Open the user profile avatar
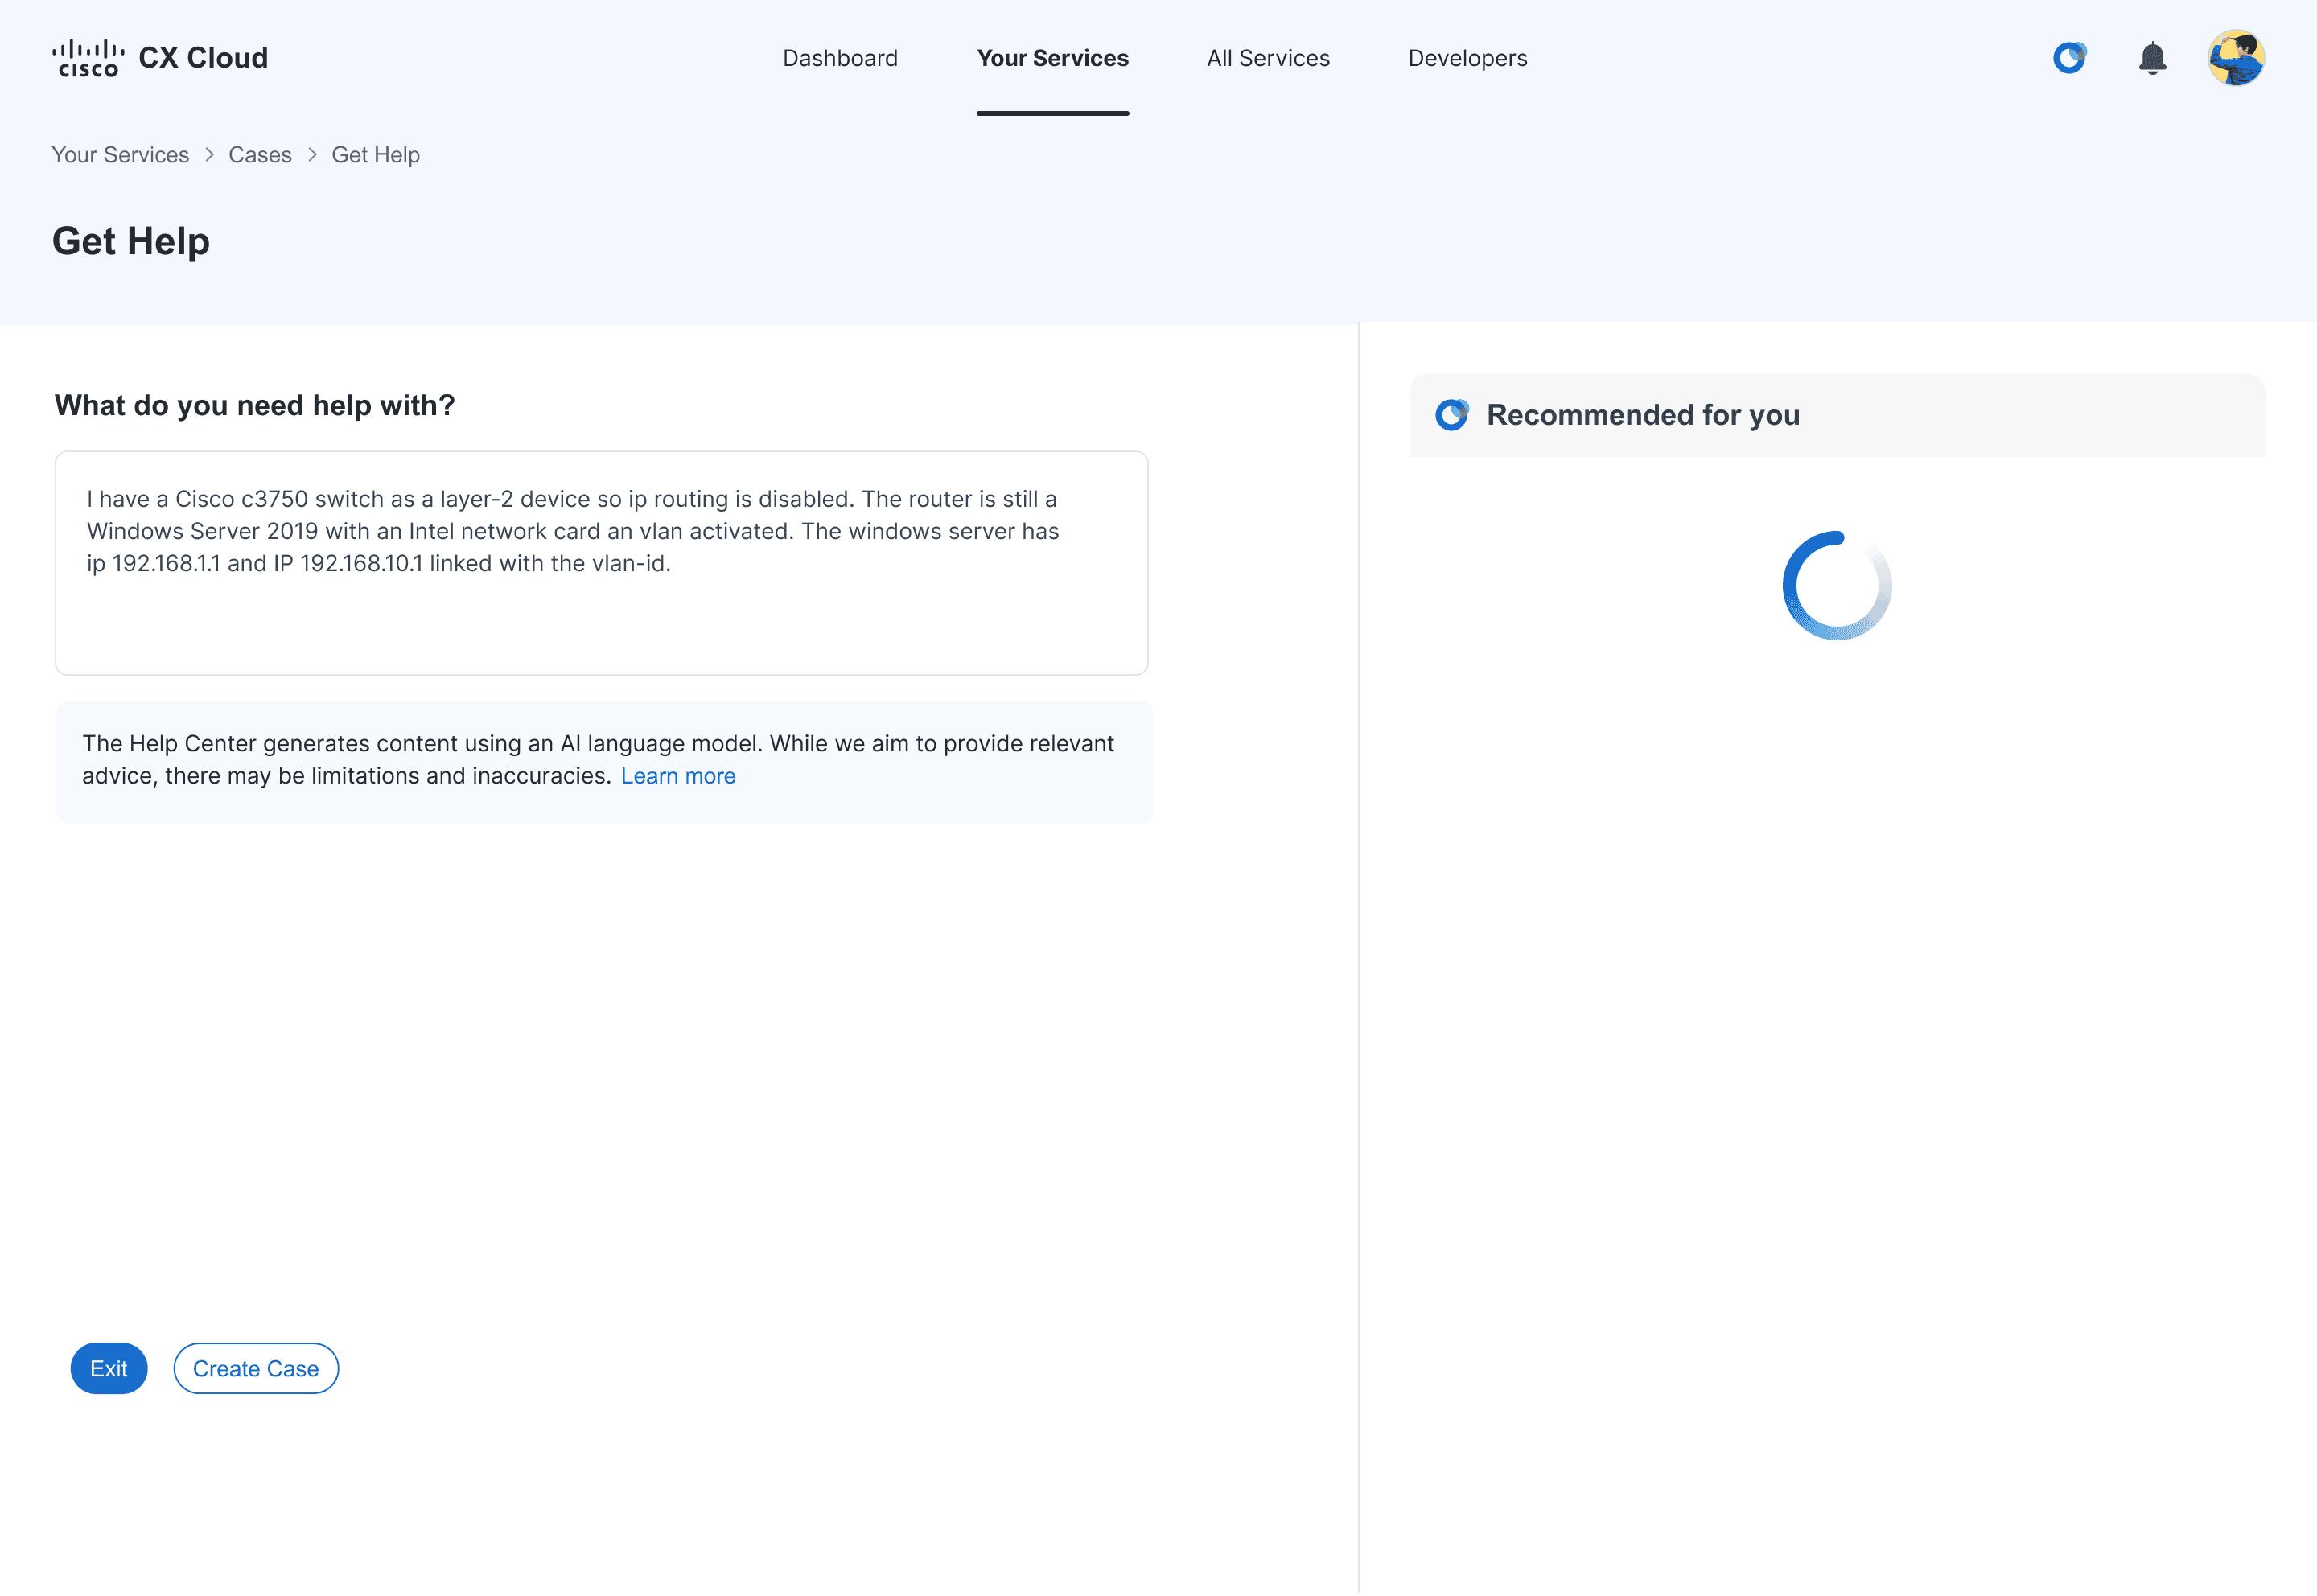This screenshot has height=1596, width=2317. point(2236,58)
